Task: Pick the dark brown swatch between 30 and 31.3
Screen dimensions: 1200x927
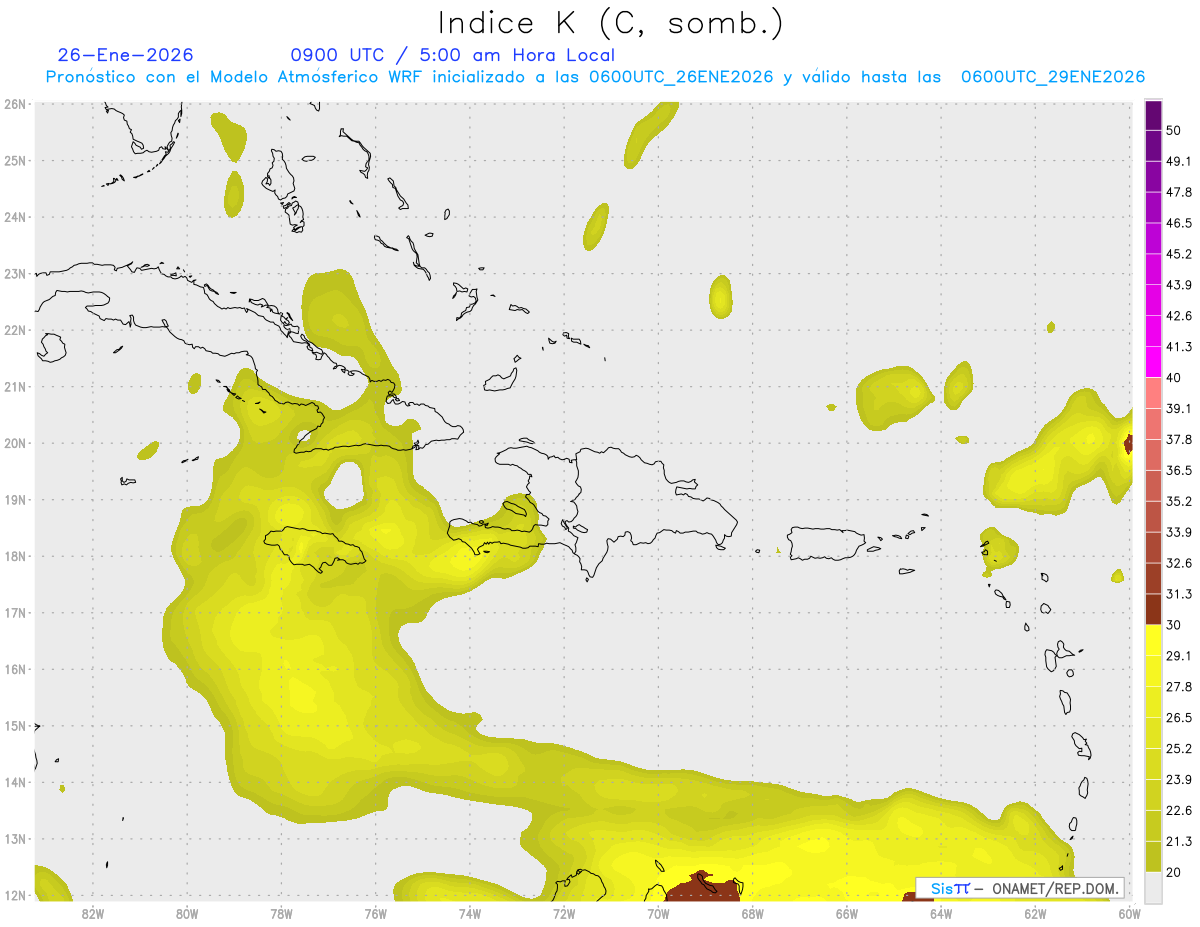Action: pyautogui.click(x=1153, y=610)
